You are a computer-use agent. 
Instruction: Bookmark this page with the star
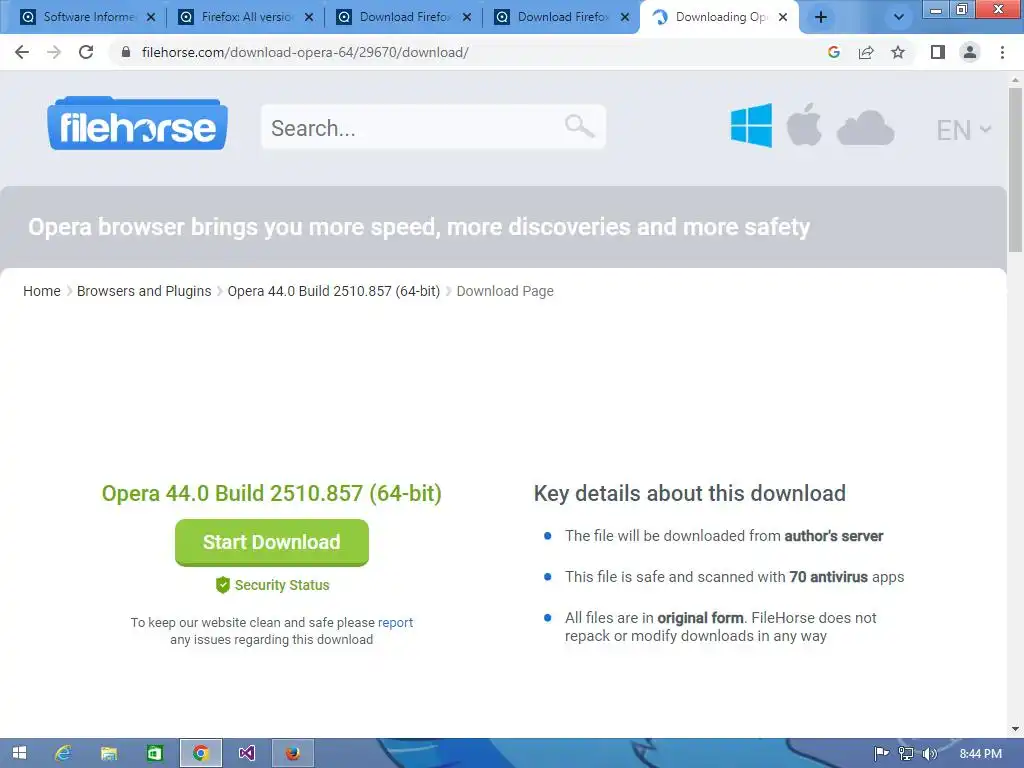[x=898, y=52]
